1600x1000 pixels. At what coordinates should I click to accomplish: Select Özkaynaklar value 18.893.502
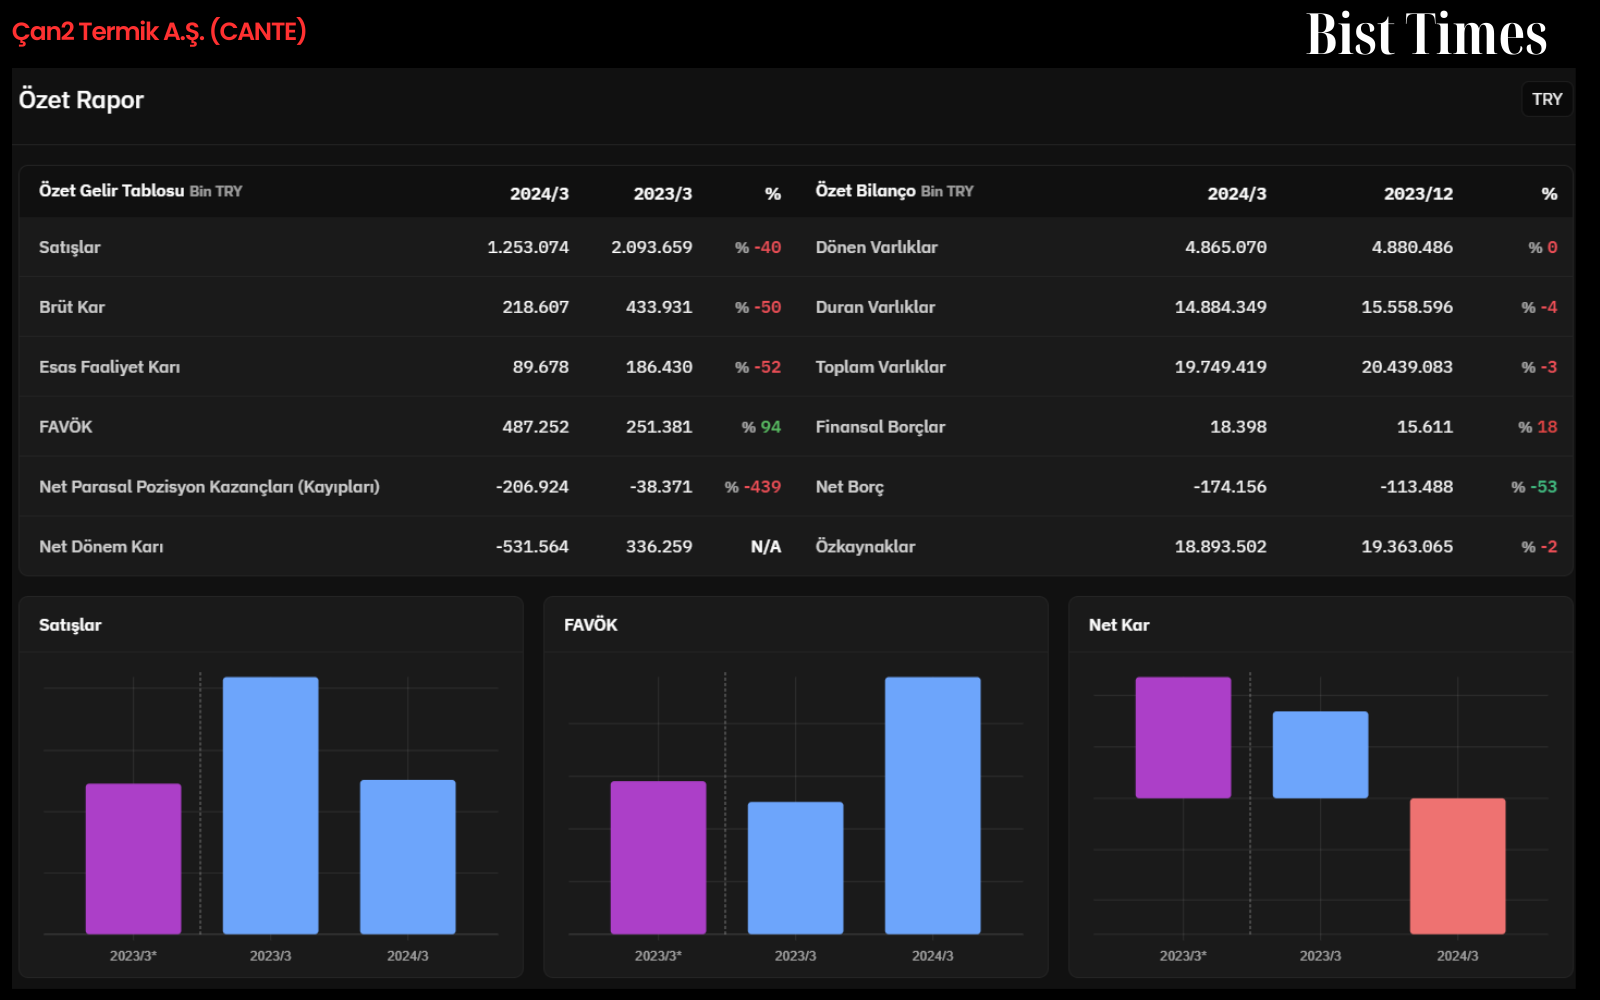(1221, 547)
